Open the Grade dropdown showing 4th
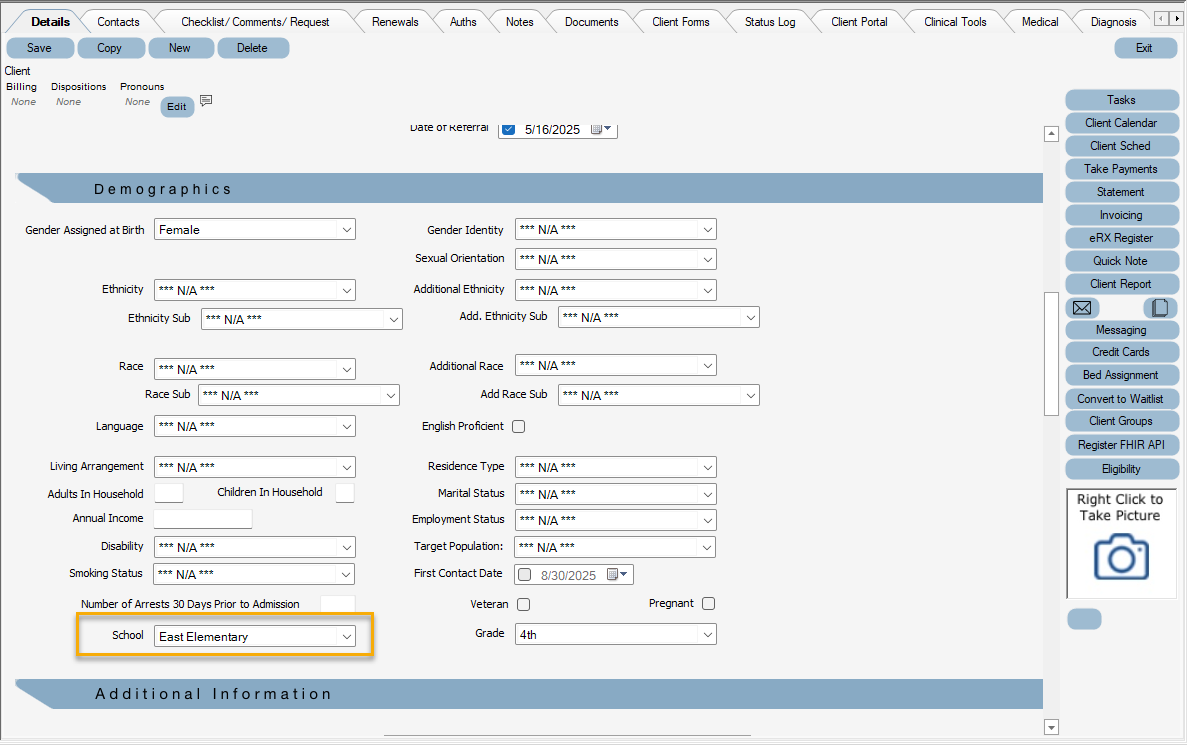1187x745 pixels. tap(706, 633)
